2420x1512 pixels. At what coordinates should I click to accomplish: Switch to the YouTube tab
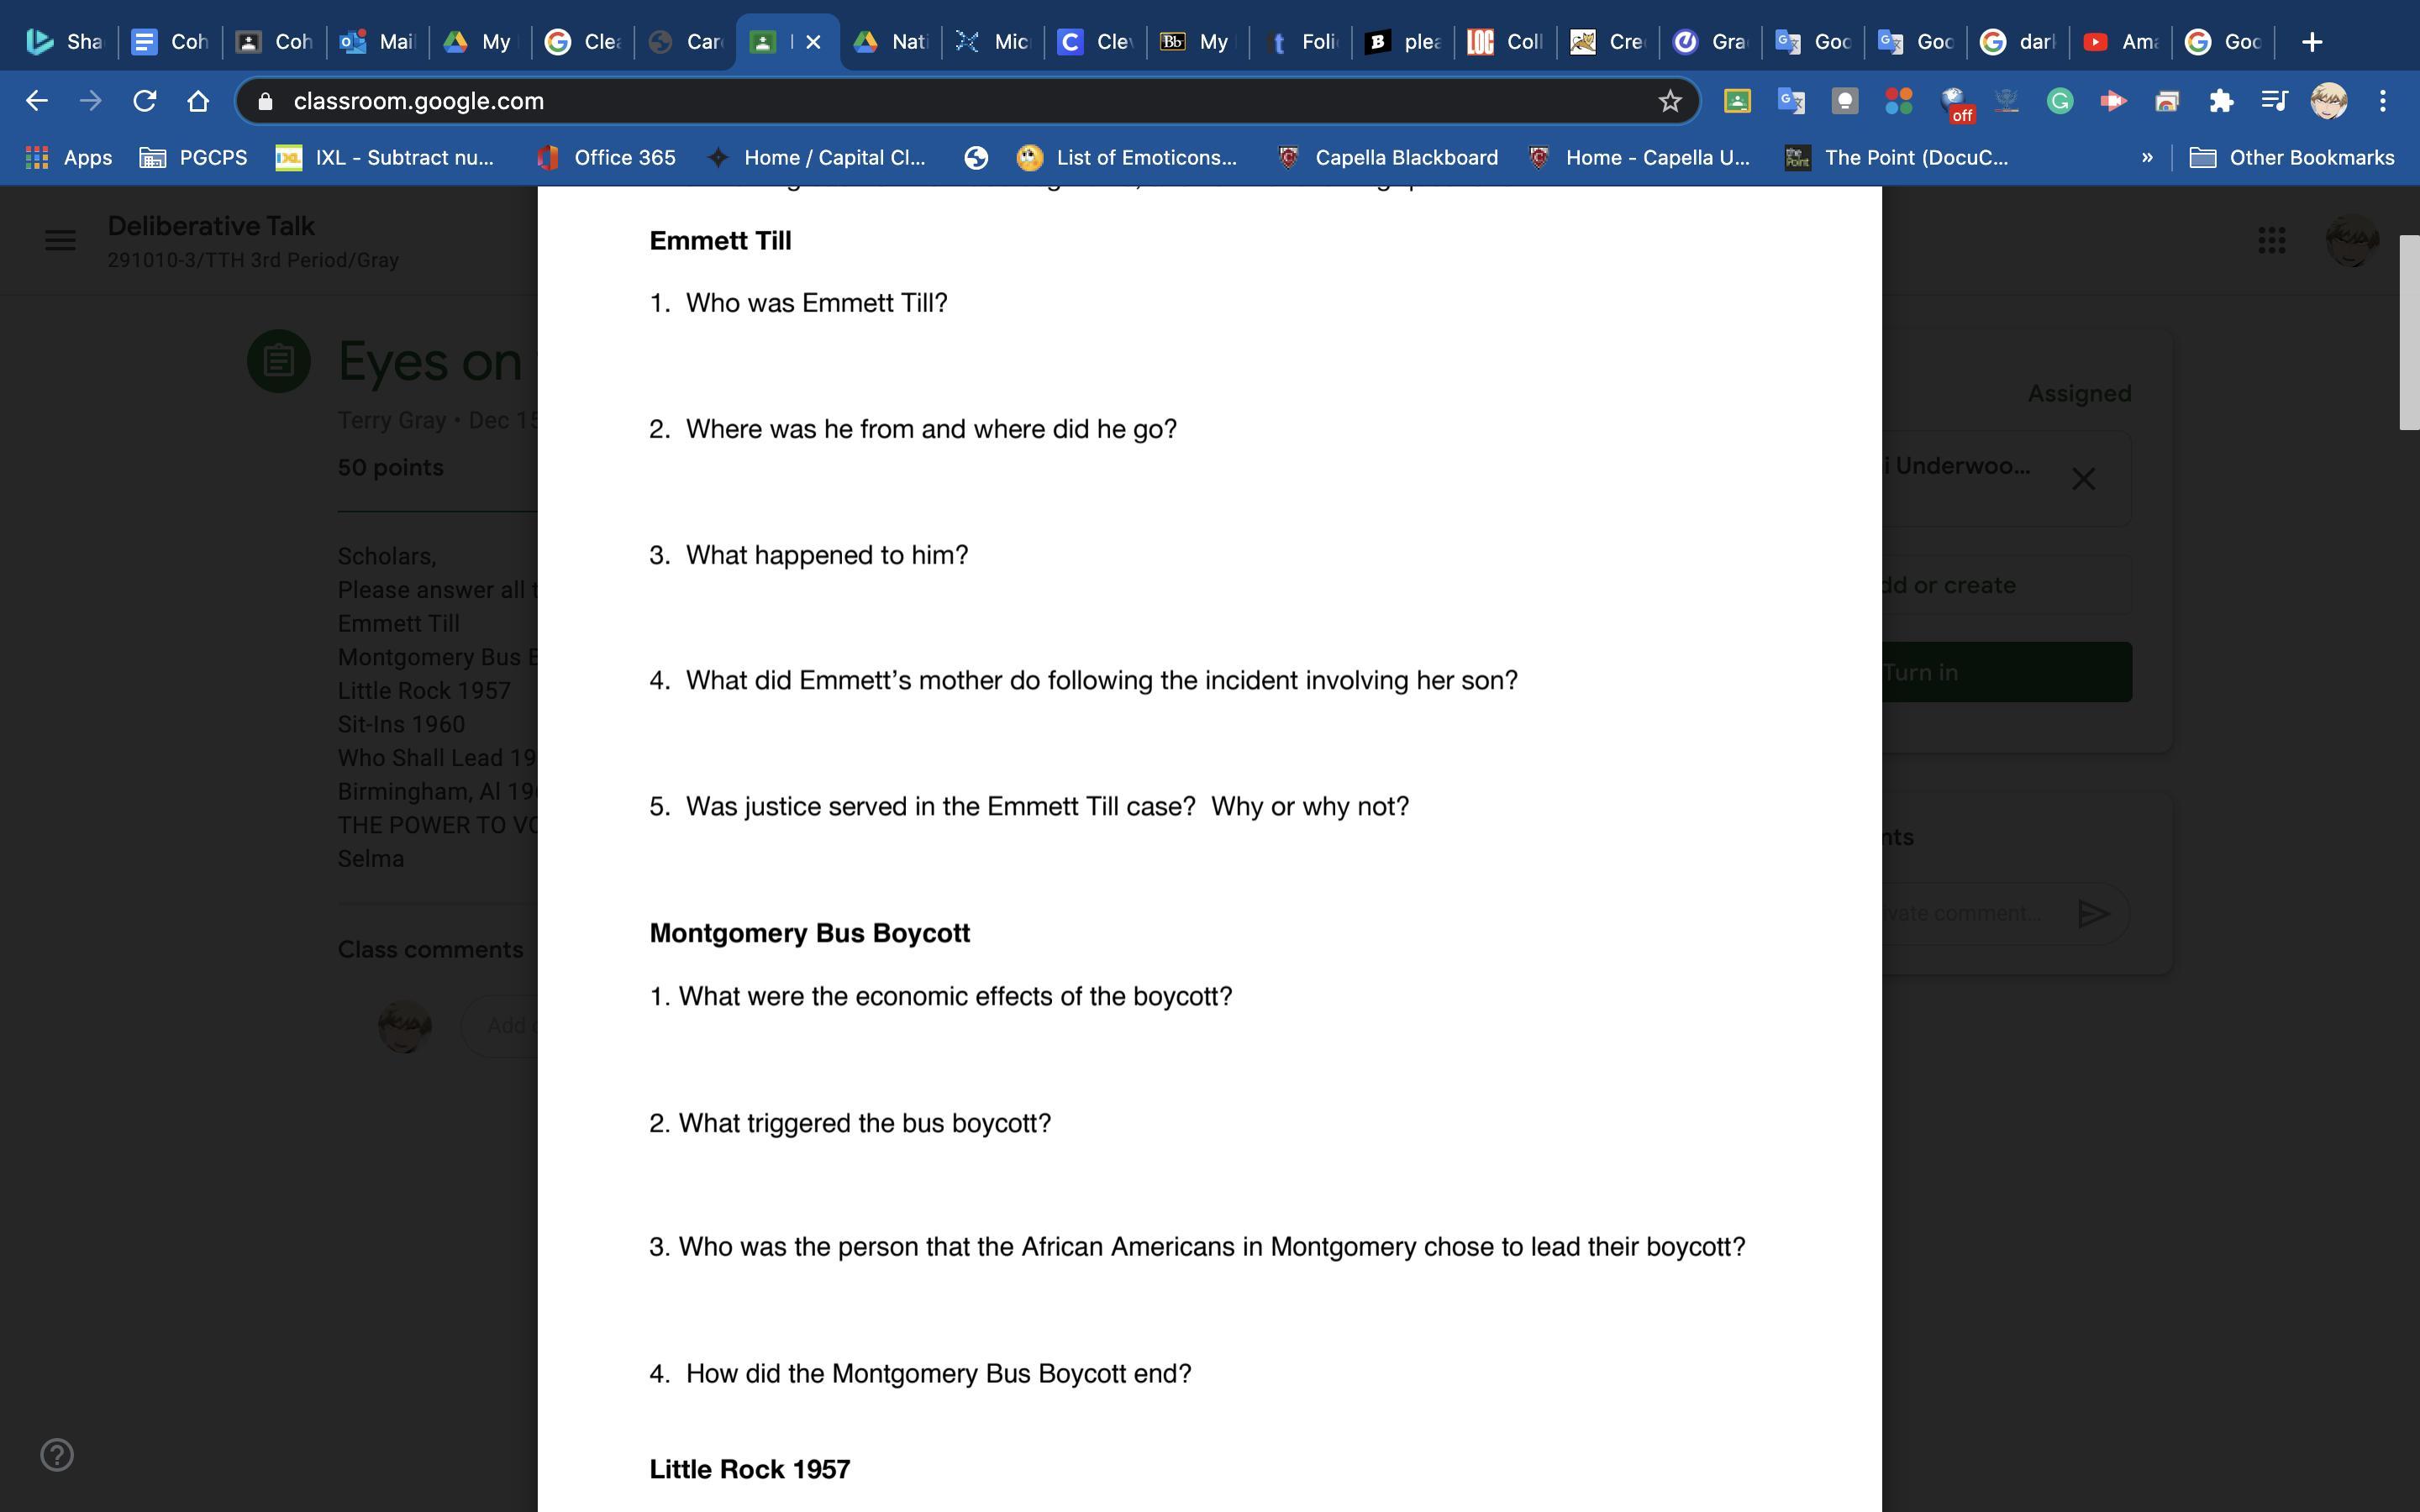[x=2122, y=42]
